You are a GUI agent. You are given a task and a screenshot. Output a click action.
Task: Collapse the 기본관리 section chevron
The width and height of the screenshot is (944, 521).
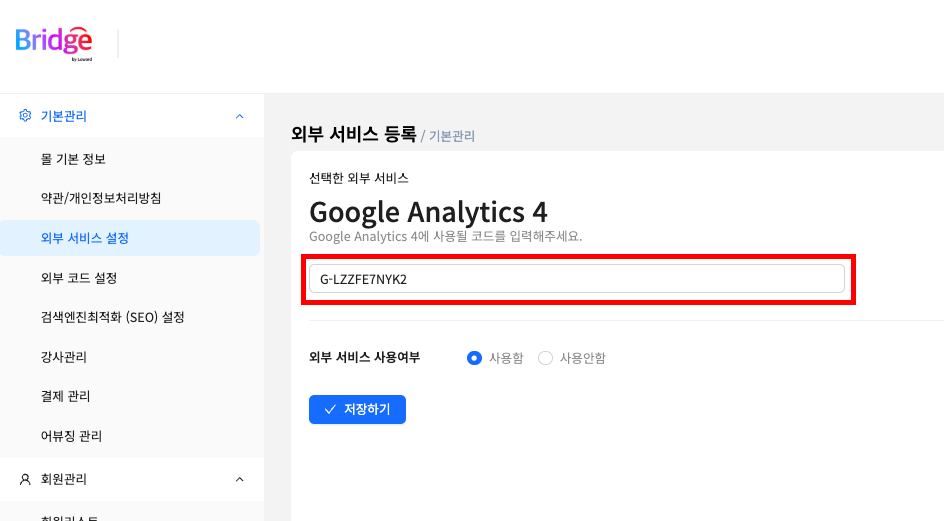click(239, 116)
